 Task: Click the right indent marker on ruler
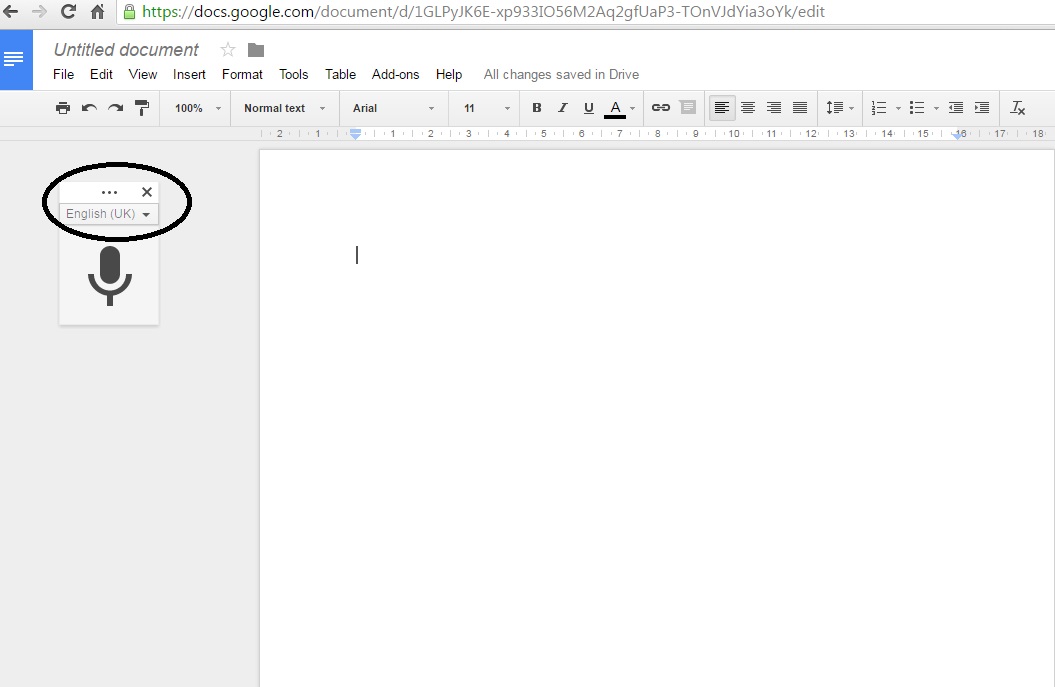[x=958, y=135]
